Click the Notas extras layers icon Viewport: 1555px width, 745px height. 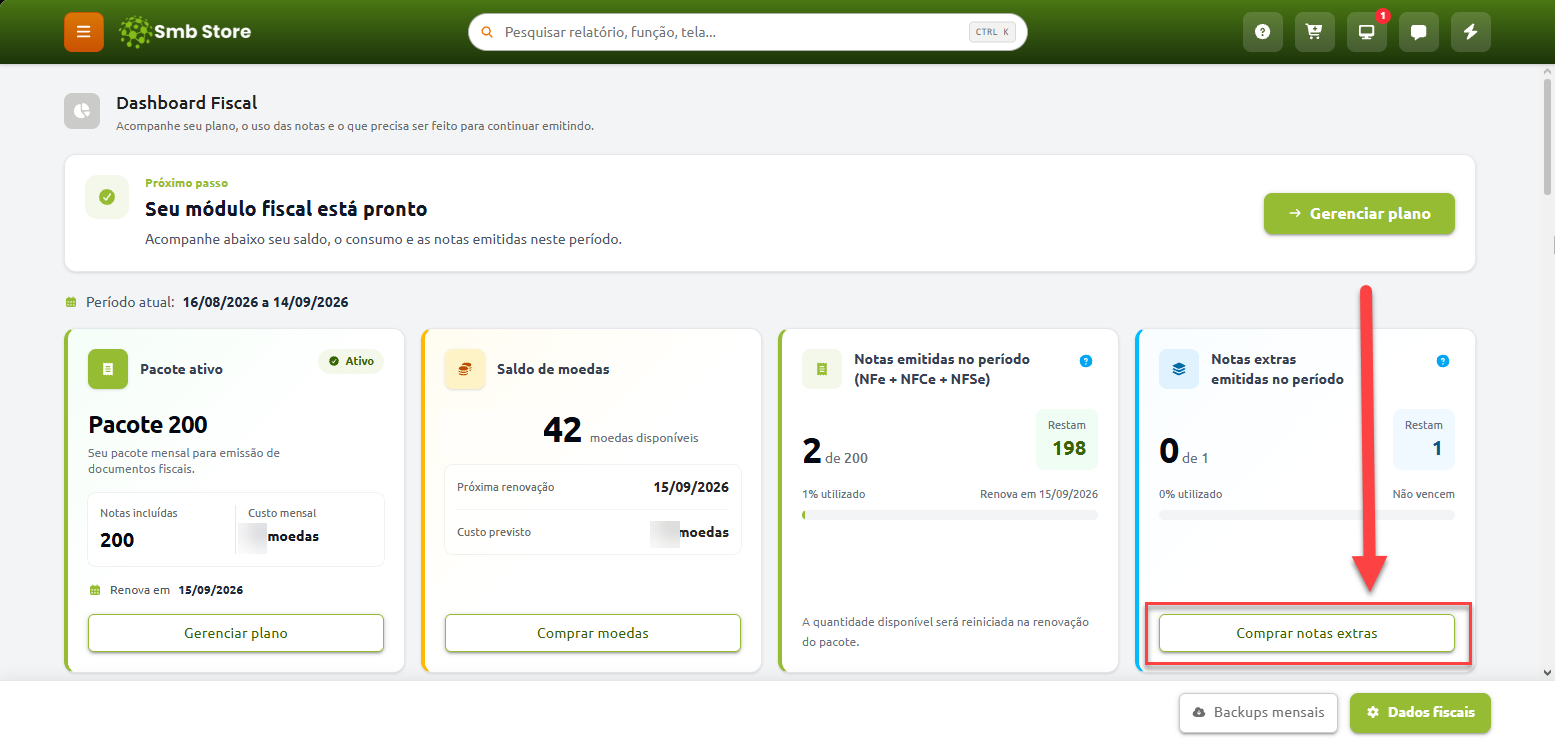click(1179, 369)
